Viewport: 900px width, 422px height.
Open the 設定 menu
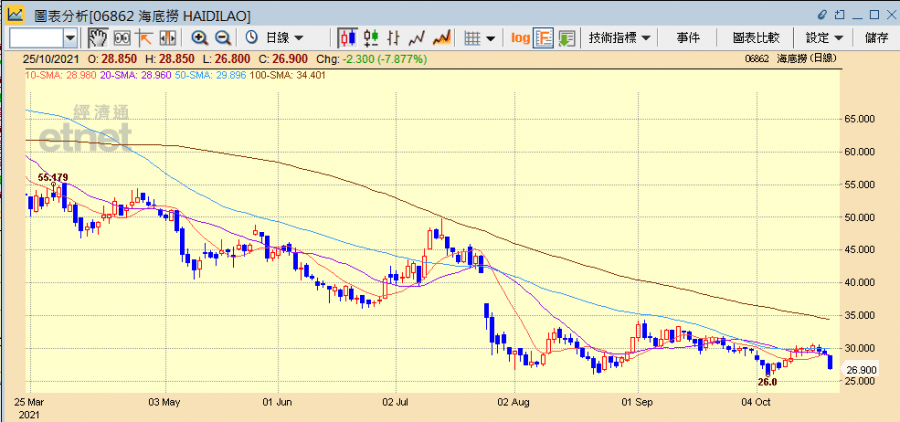[x=824, y=38]
